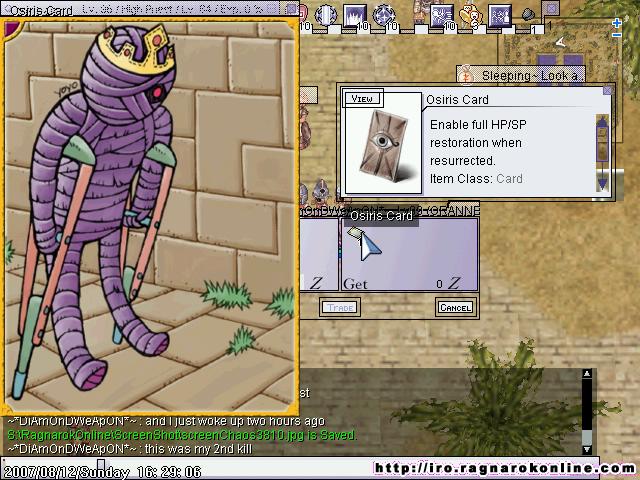Click the View button on the Osiris Card item window

362,98
